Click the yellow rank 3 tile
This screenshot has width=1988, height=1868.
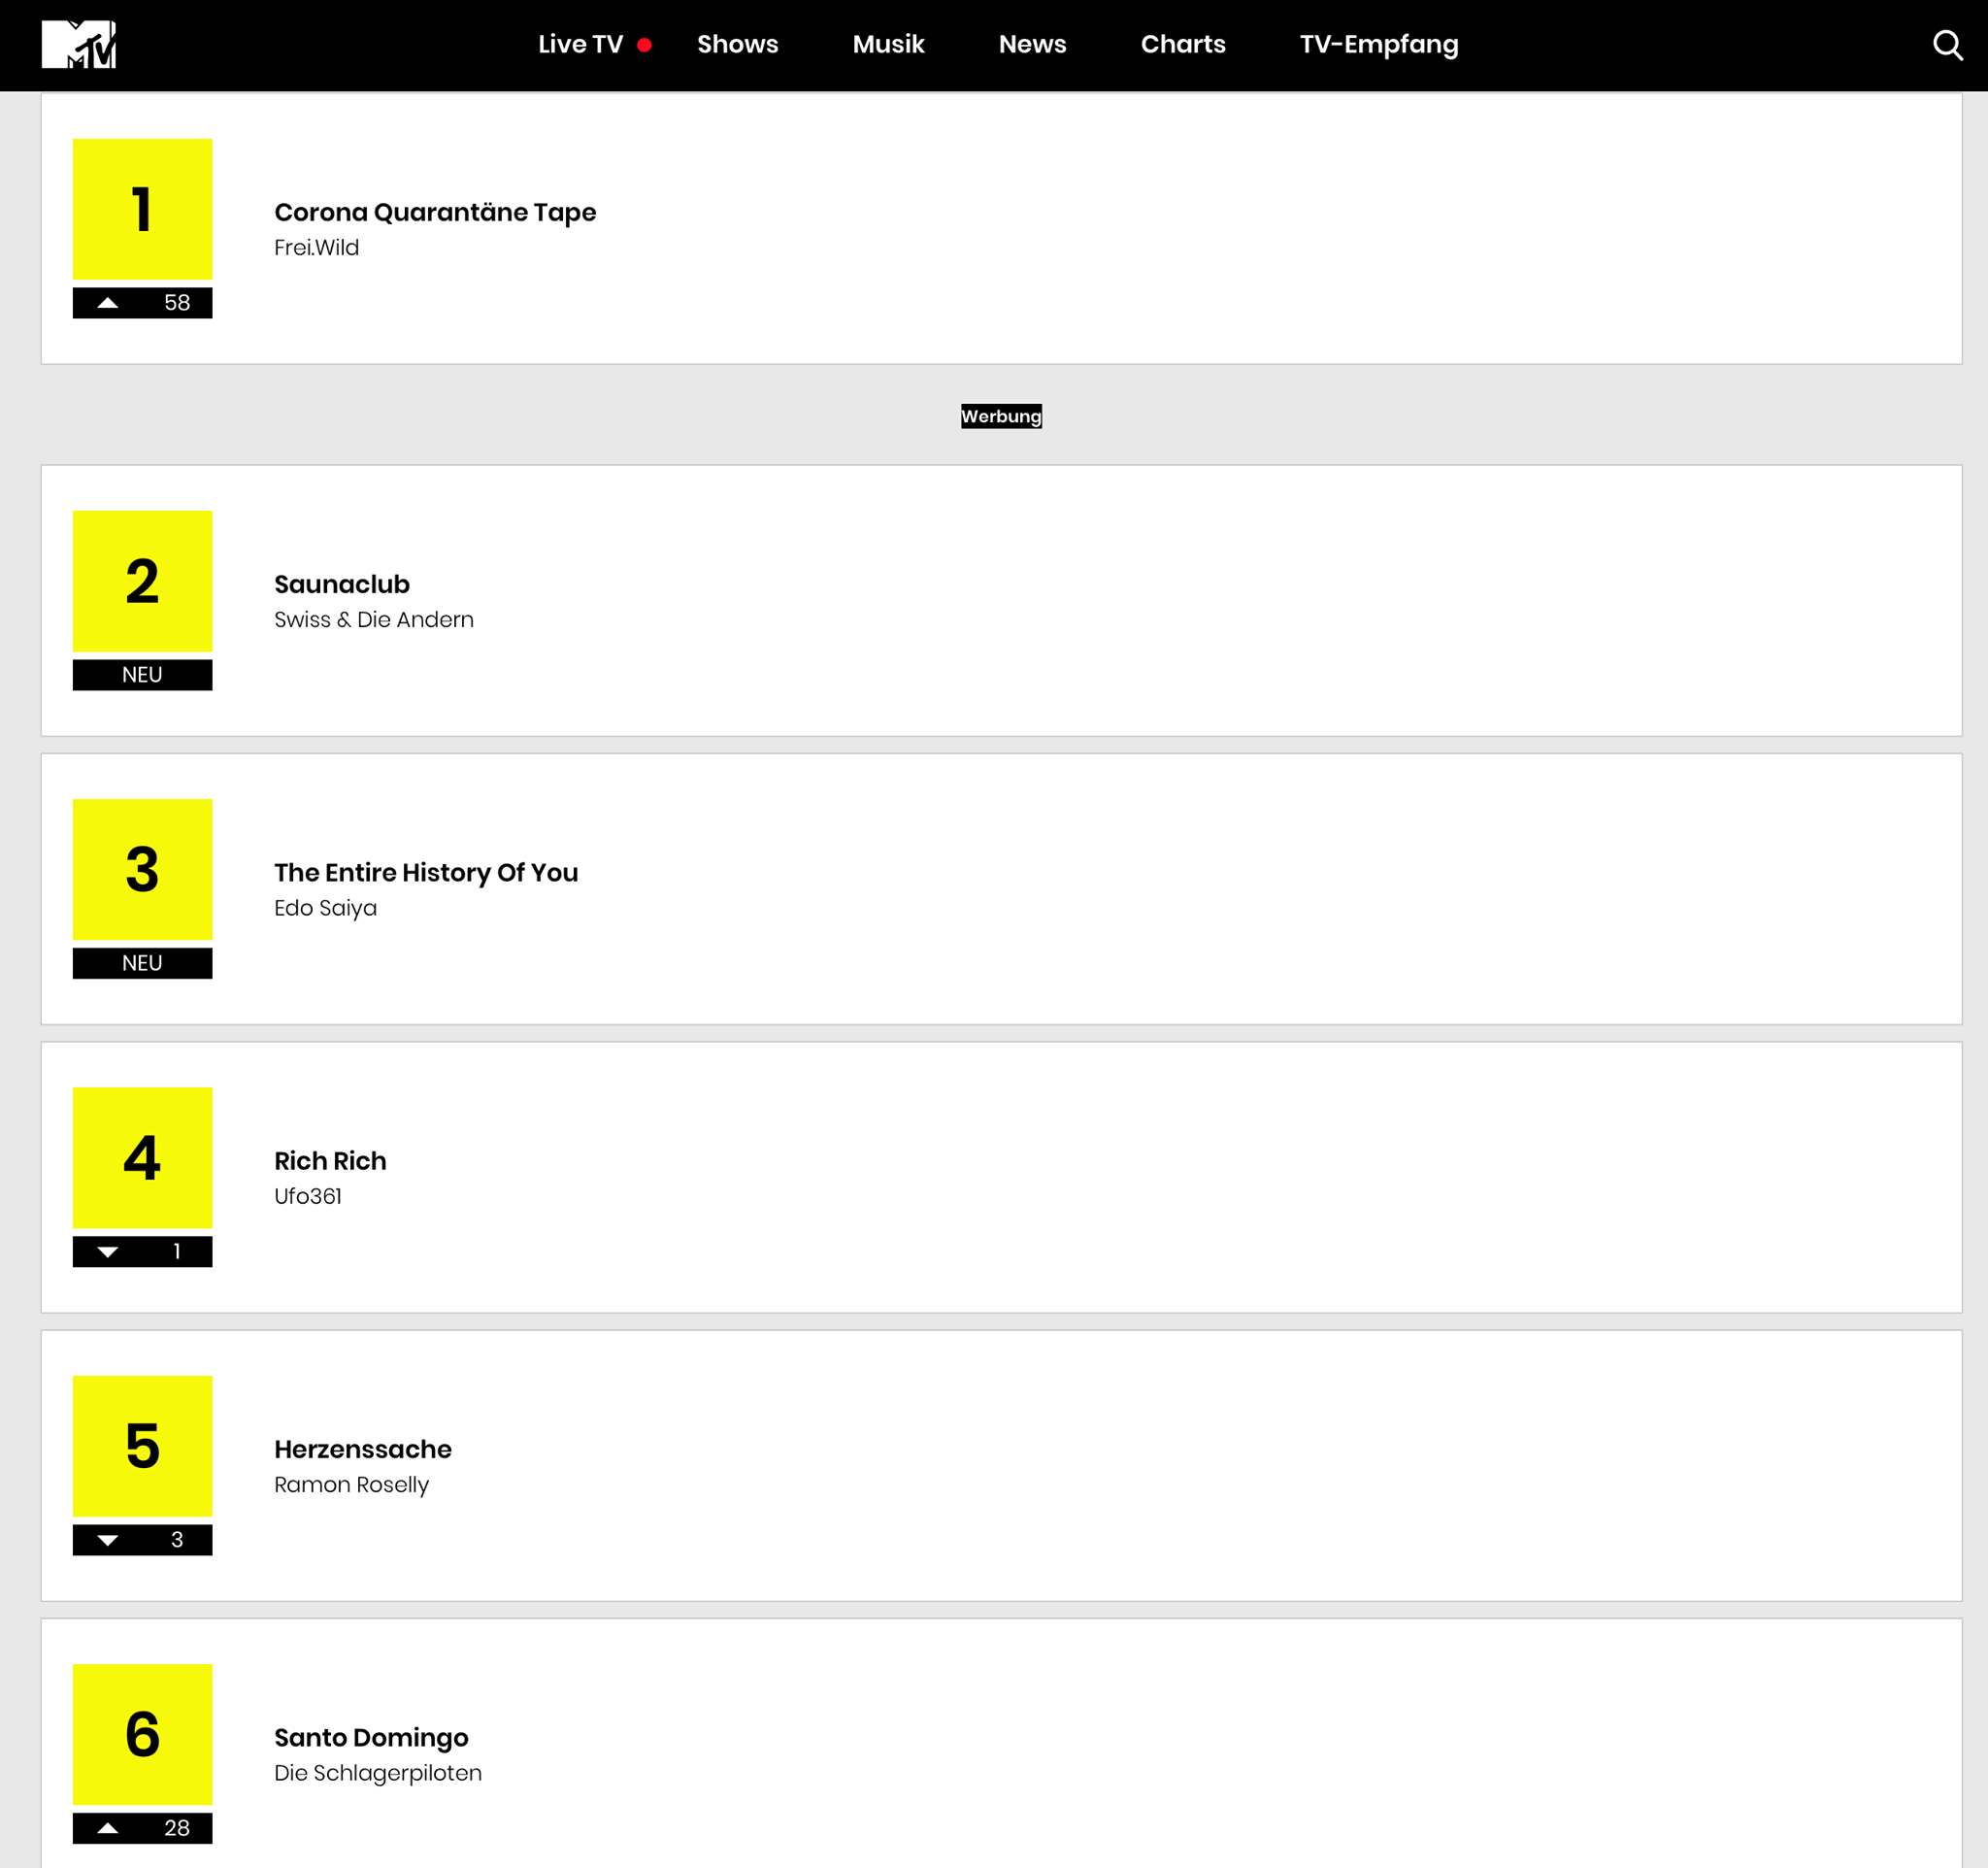[143, 869]
